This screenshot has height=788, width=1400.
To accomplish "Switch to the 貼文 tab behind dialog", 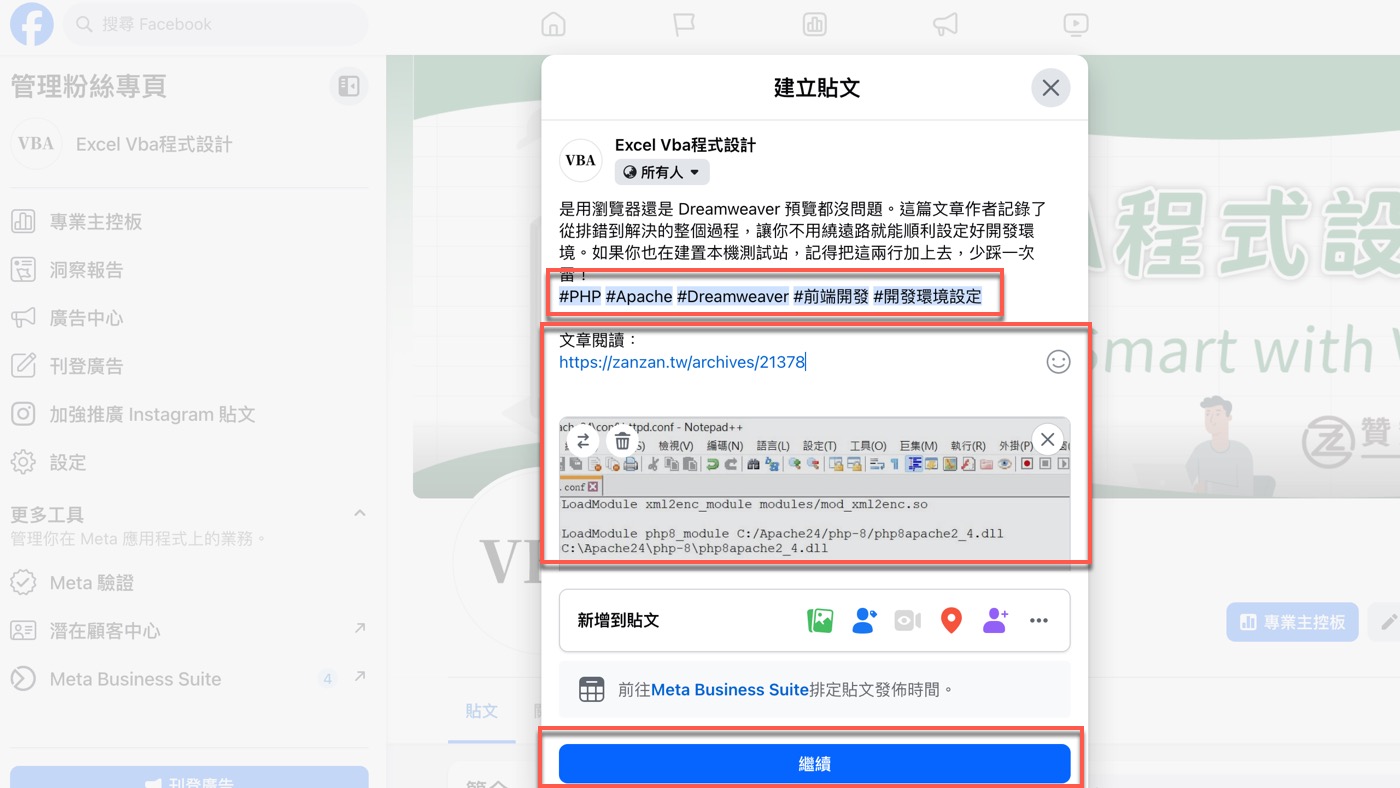I will click(x=482, y=711).
